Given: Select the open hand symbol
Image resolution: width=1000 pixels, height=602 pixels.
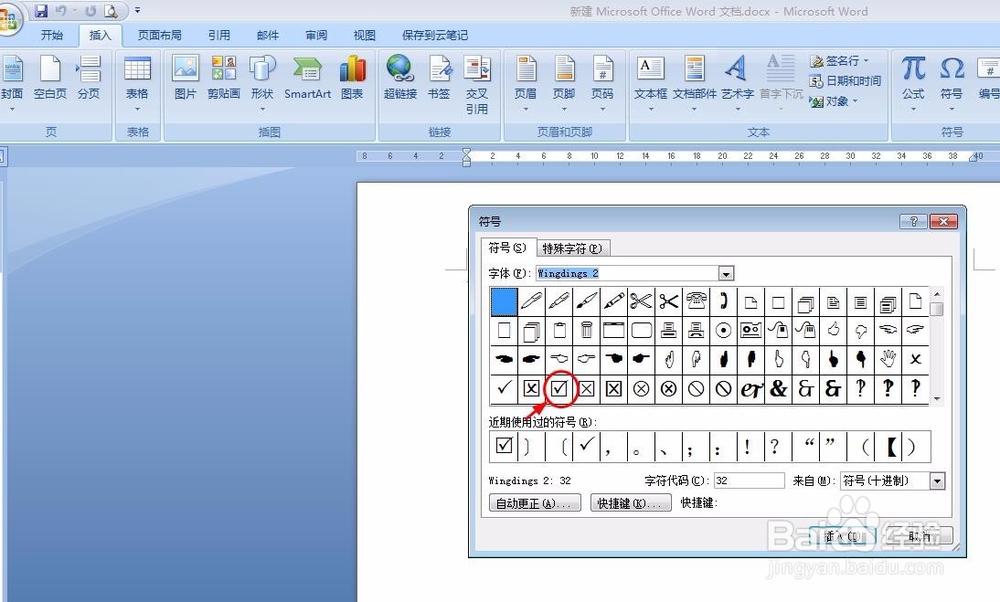Looking at the screenshot, I should pyautogui.click(x=888, y=359).
